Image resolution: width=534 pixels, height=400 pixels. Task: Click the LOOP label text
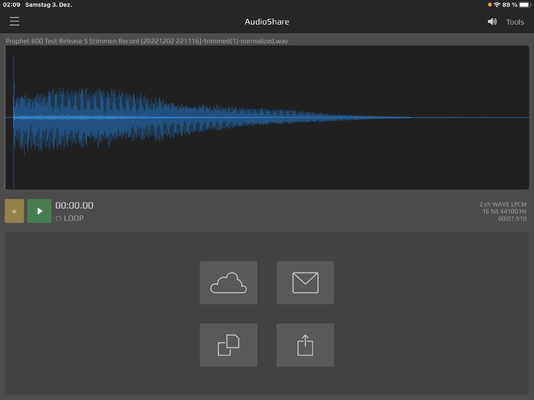coord(74,218)
